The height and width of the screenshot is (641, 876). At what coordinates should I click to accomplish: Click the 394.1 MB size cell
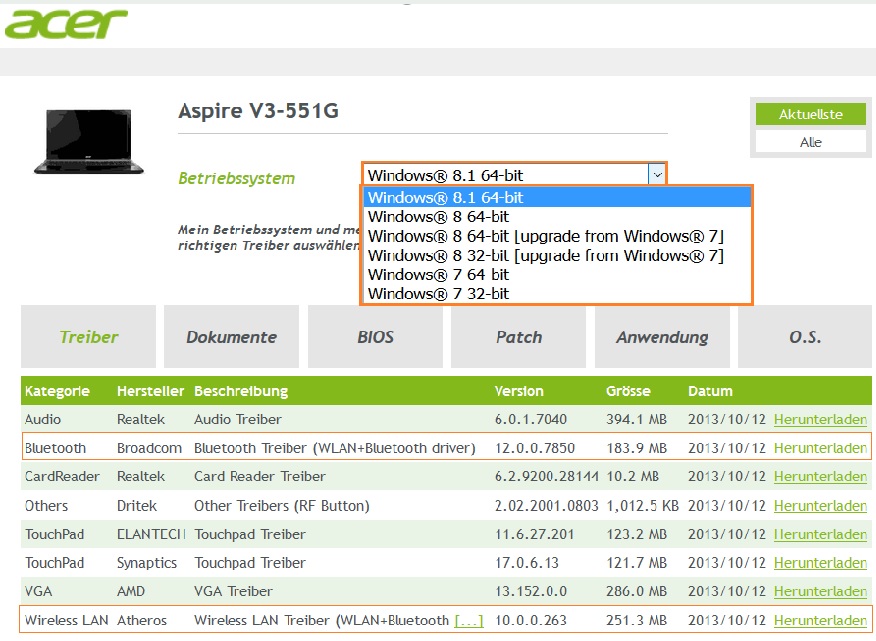click(636, 419)
